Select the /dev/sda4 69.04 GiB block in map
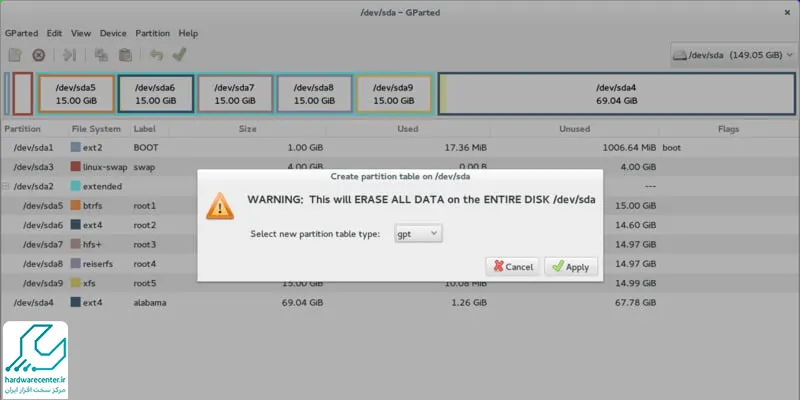 [x=616, y=94]
